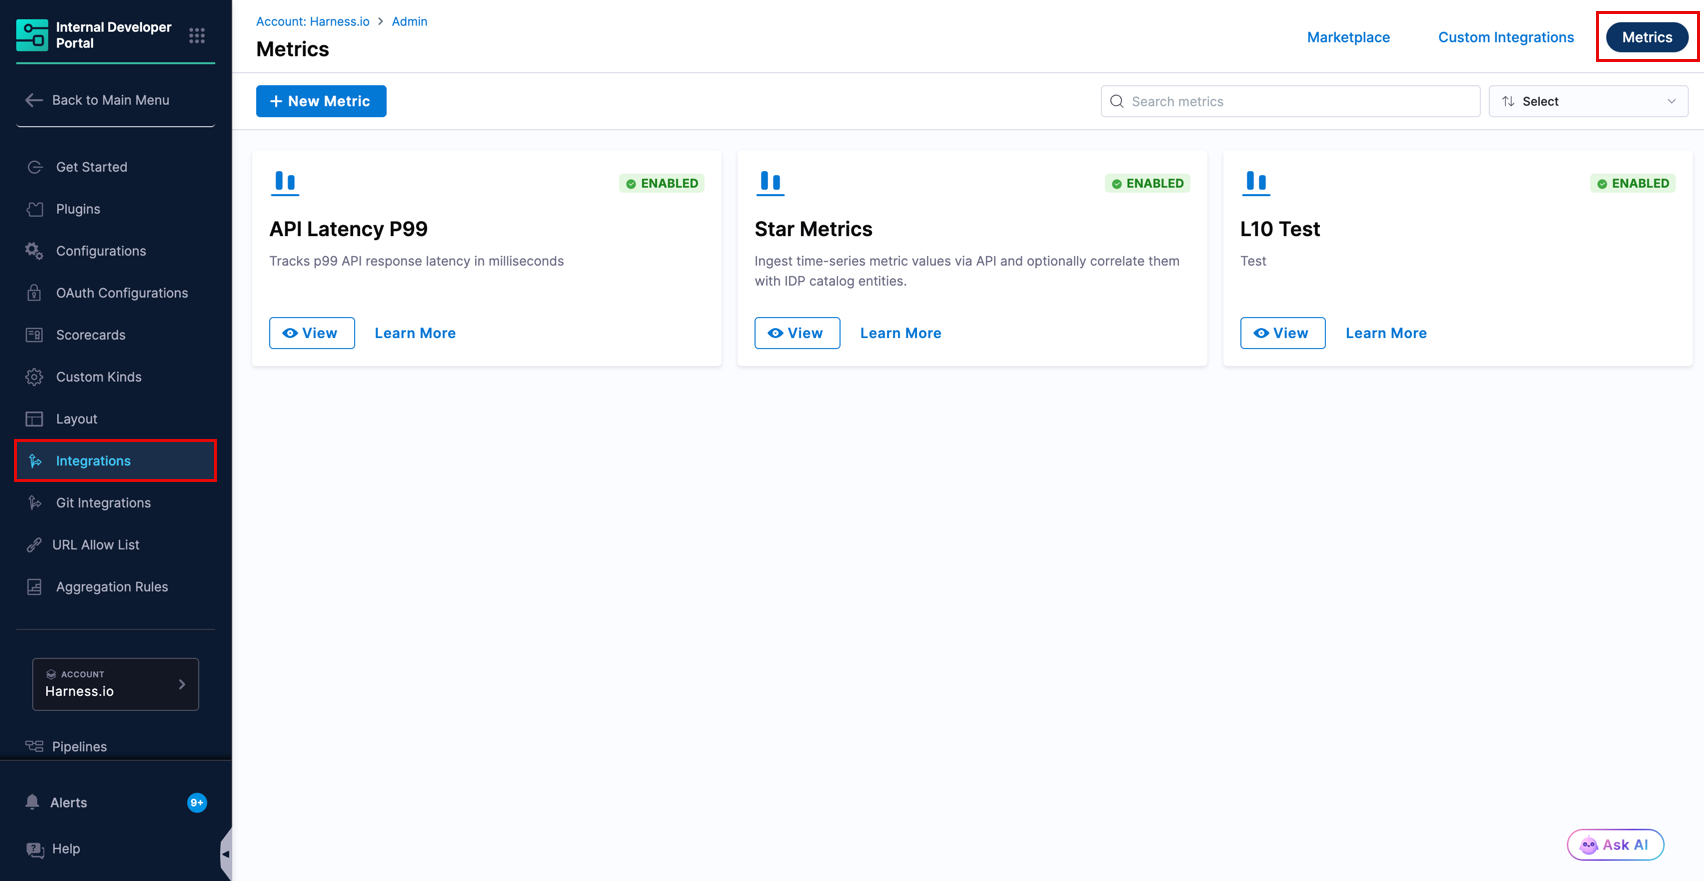Click the Admin breadcrumb link
Screen dimensions: 1704x881
[x=409, y=21]
